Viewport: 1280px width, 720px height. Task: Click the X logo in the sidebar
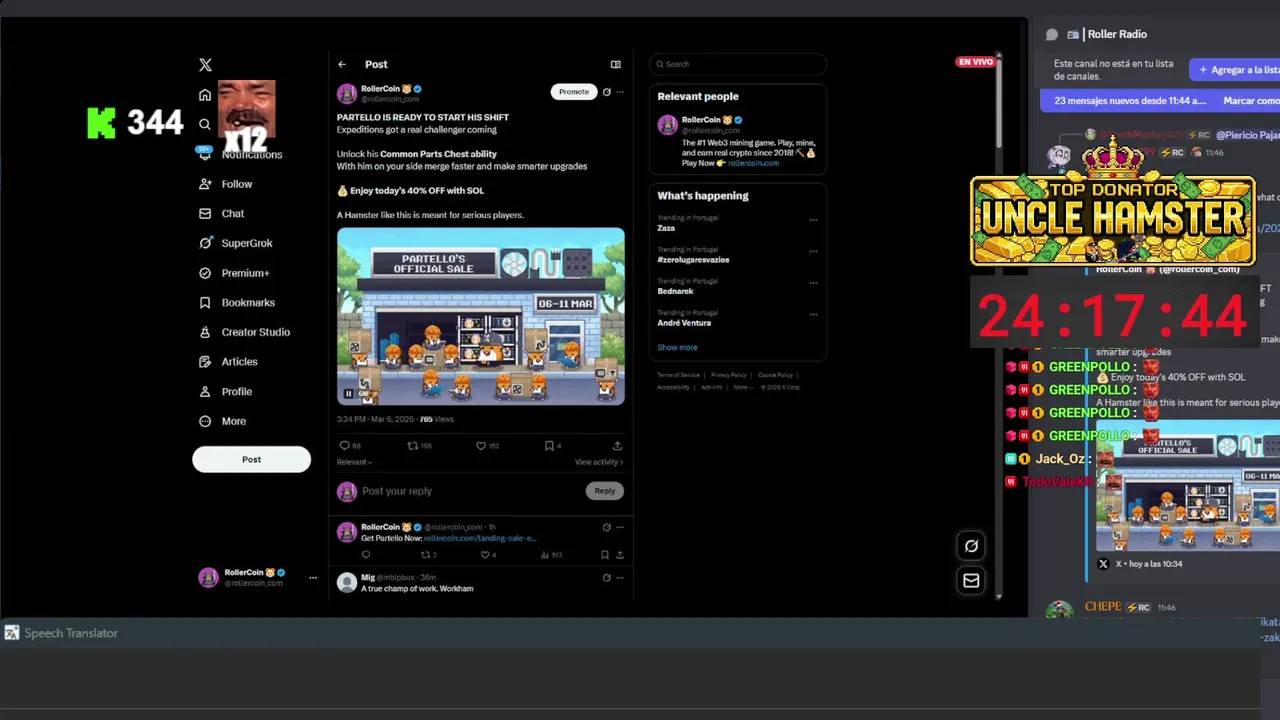tap(205, 65)
